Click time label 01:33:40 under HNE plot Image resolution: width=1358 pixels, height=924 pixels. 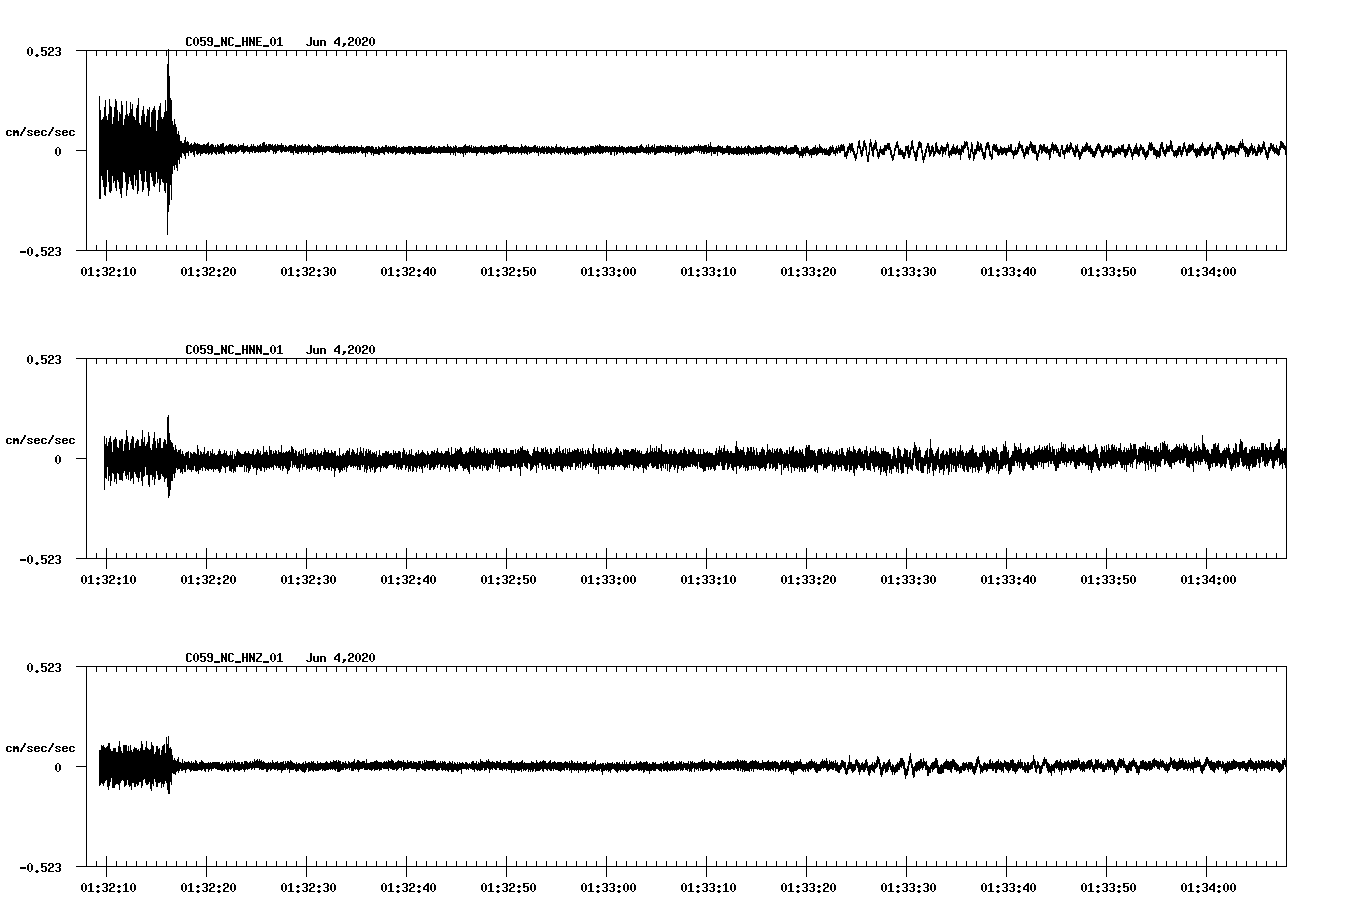tap(1008, 272)
